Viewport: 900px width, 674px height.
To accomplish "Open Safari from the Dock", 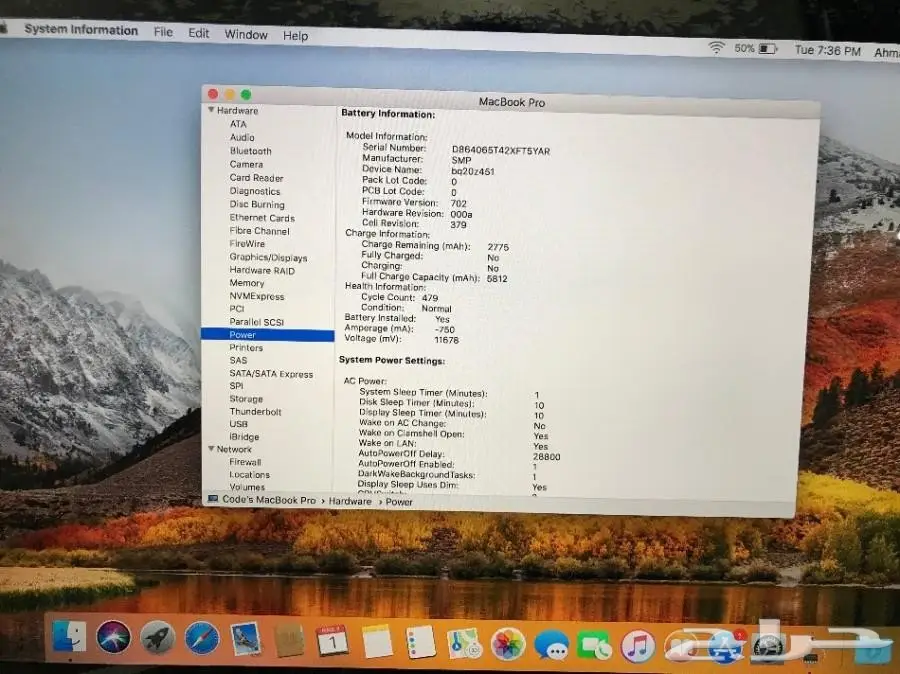I will [201, 638].
